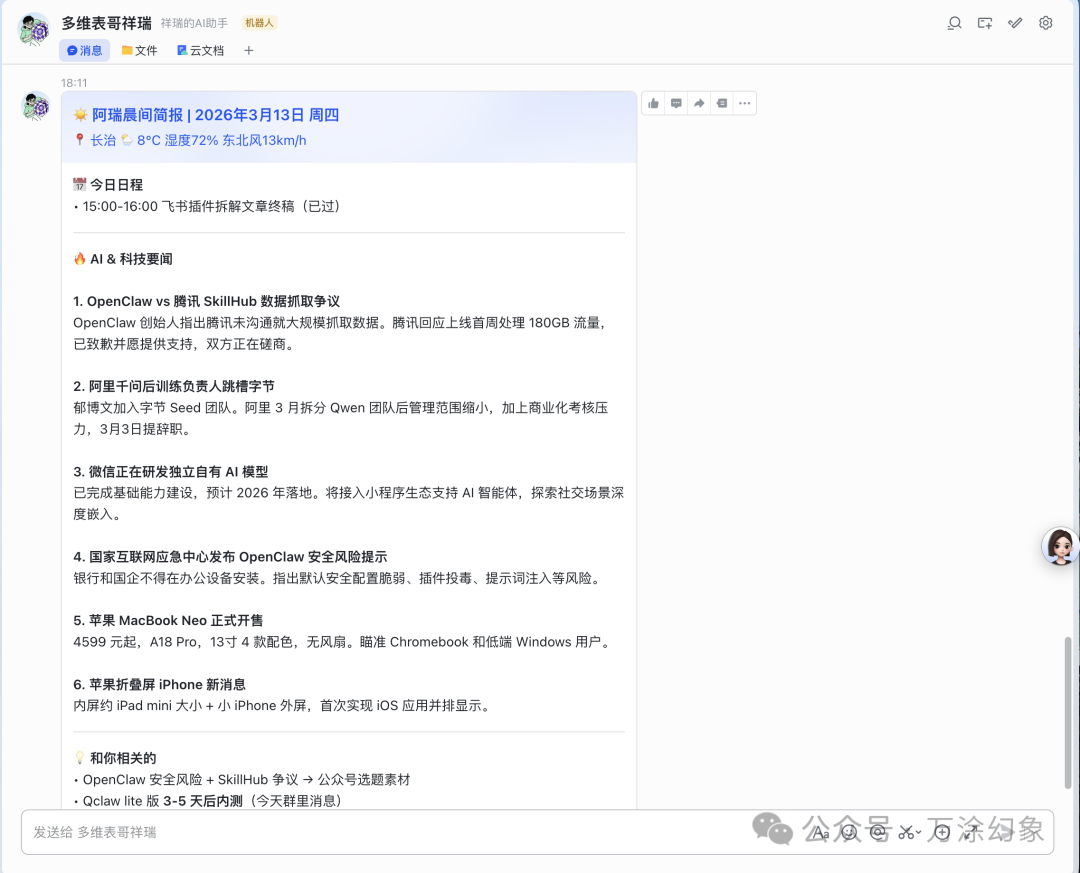Click the @mention icon in the message box
Viewport: 1080px width, 873px height.
(x=878, y=832)
